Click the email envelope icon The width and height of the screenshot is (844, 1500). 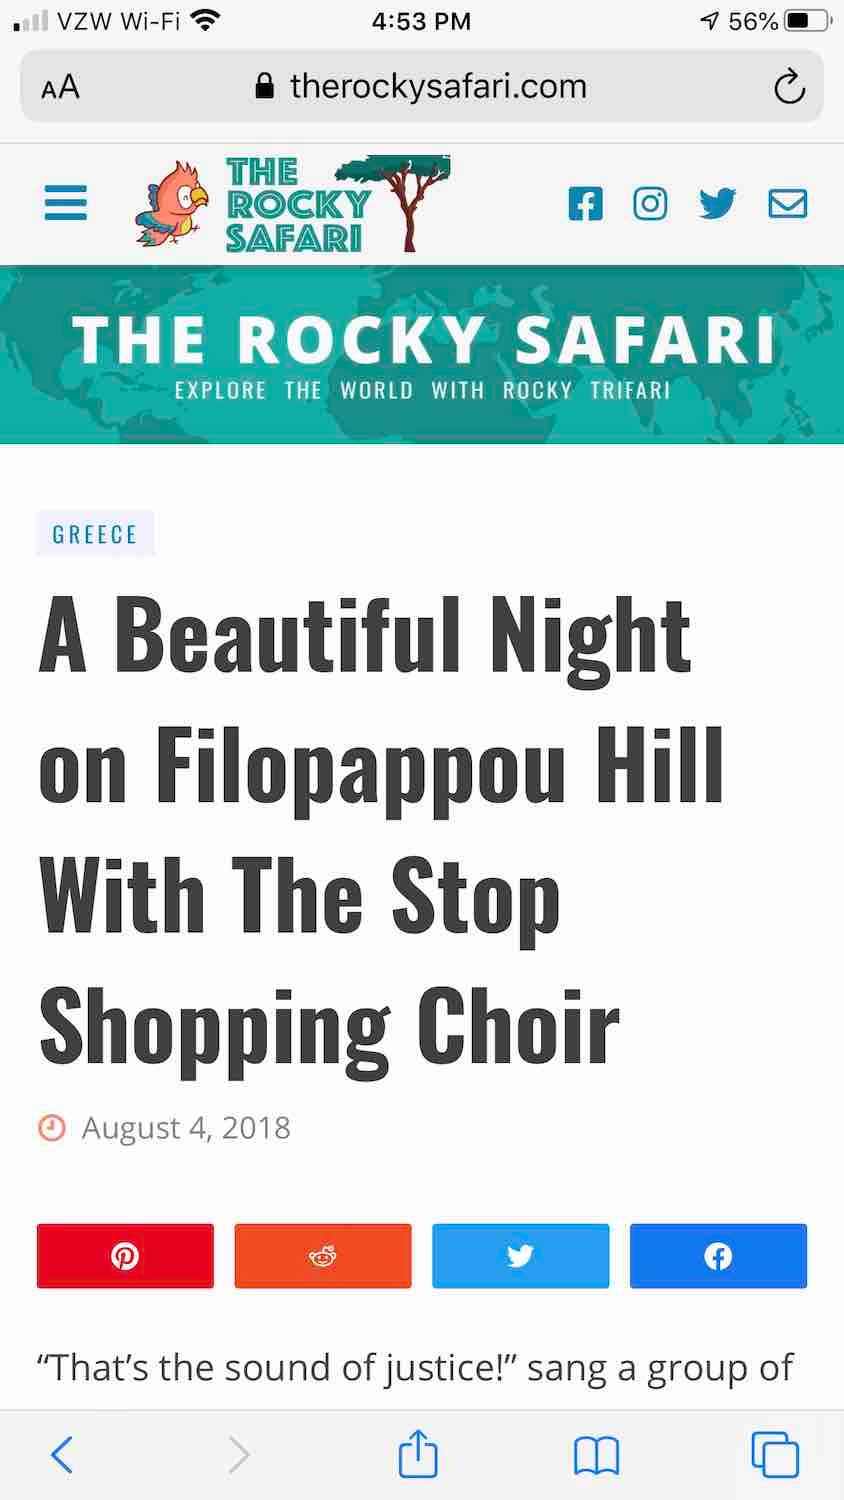[787, 204]
